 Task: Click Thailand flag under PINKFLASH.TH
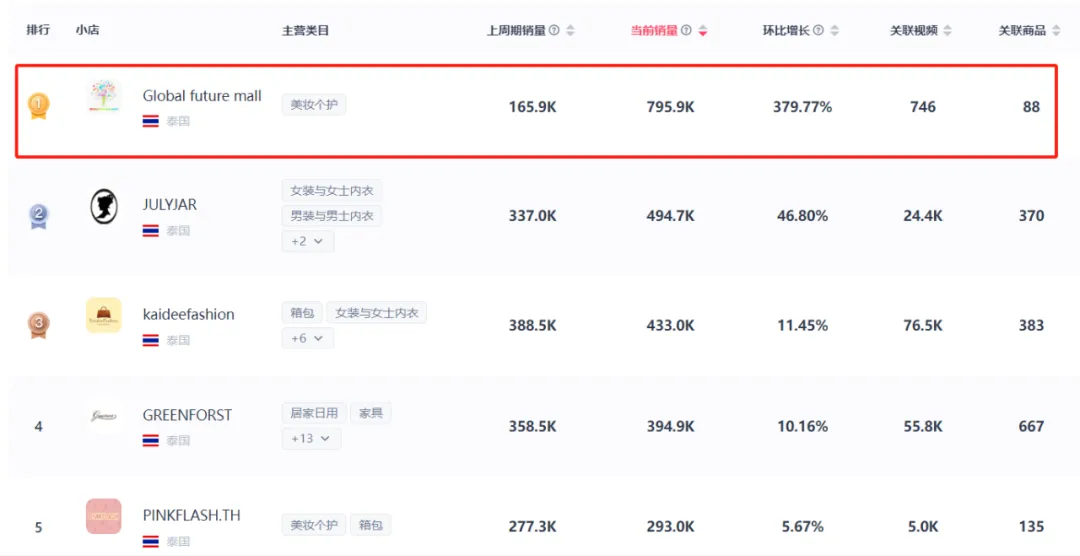pyautogui.click(x=151, y=542)
